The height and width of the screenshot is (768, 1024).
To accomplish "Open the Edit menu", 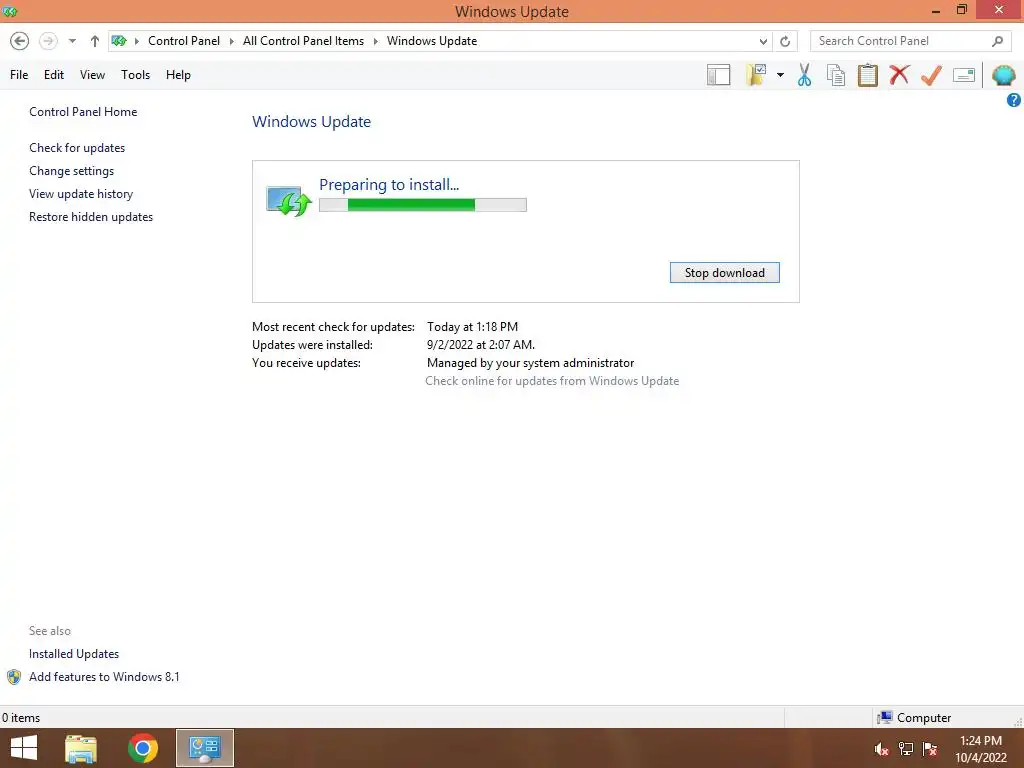I will tap(54, 74).
